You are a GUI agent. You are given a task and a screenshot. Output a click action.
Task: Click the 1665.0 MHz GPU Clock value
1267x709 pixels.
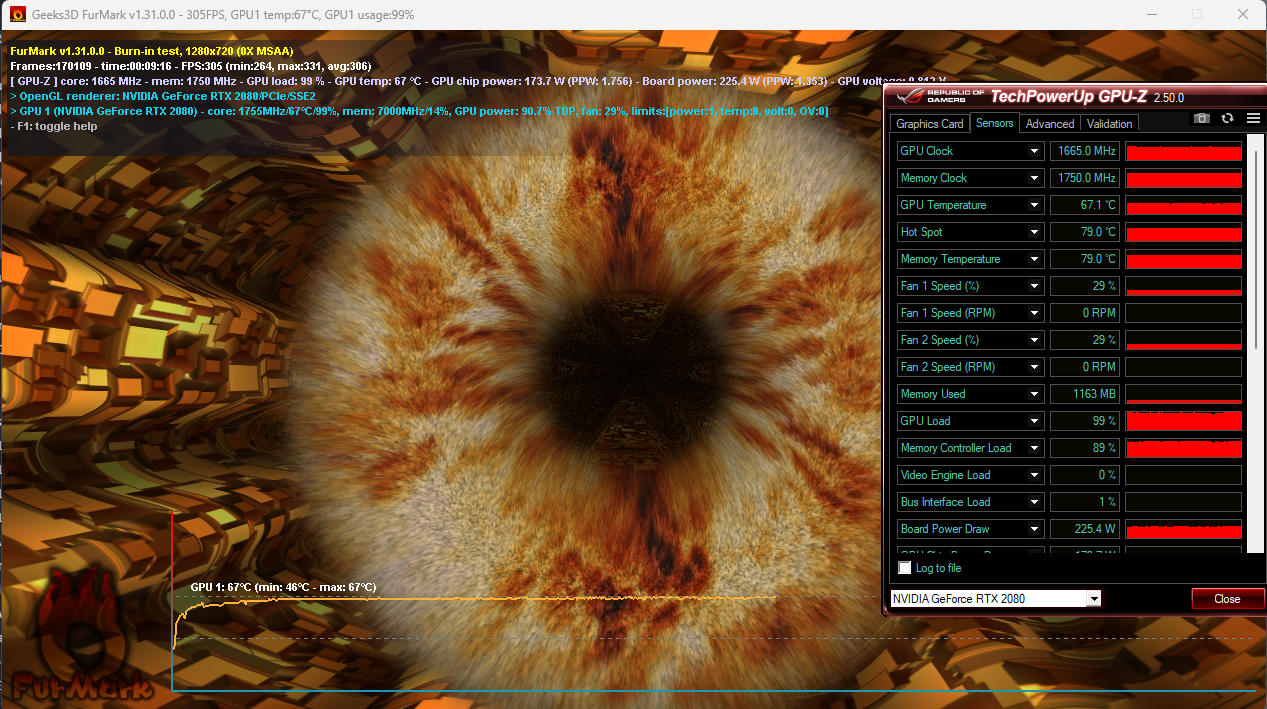1084,151
